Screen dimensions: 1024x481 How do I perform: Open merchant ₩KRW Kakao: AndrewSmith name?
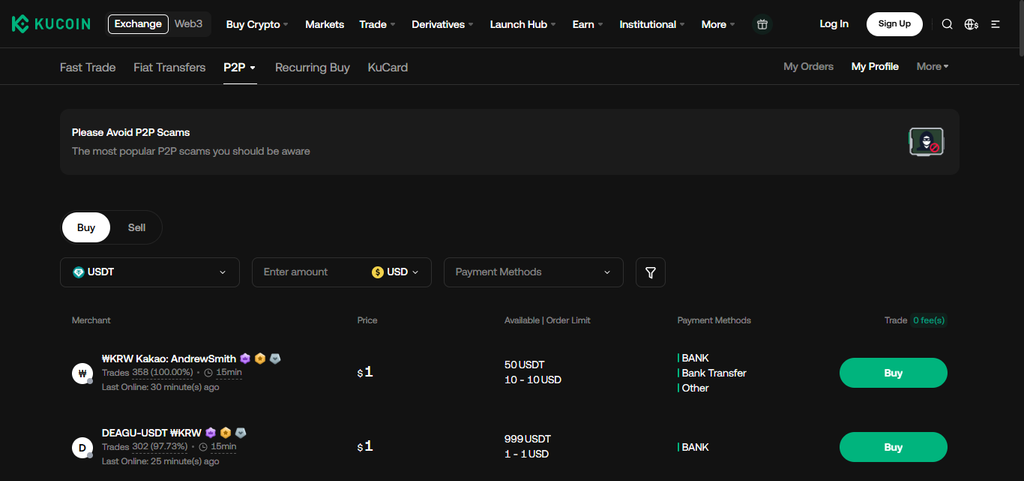tap(169, 358)
